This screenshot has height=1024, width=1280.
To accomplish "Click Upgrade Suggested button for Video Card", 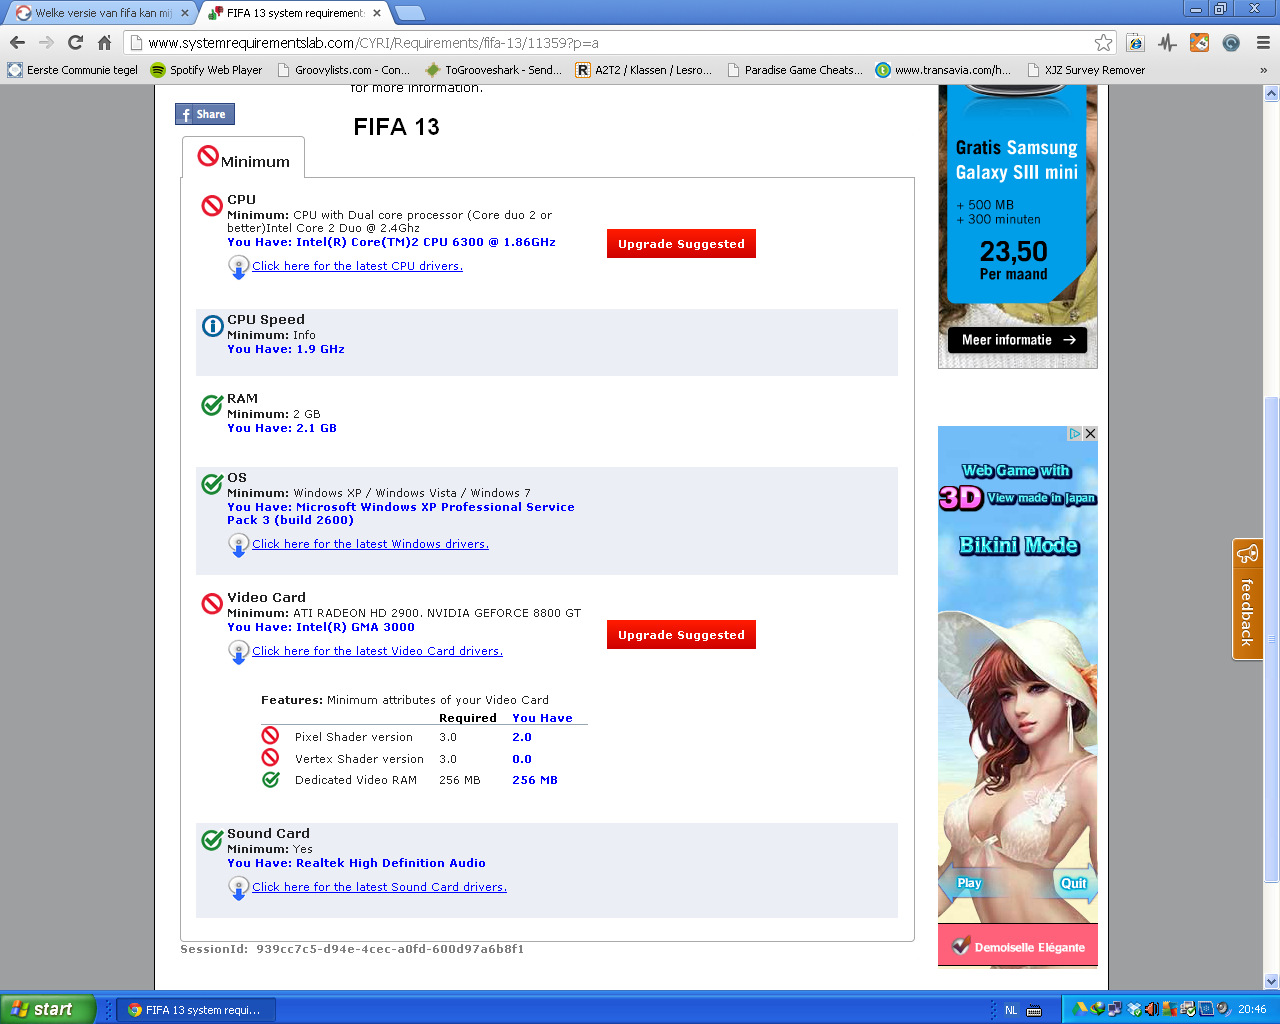I will [681, 635].
